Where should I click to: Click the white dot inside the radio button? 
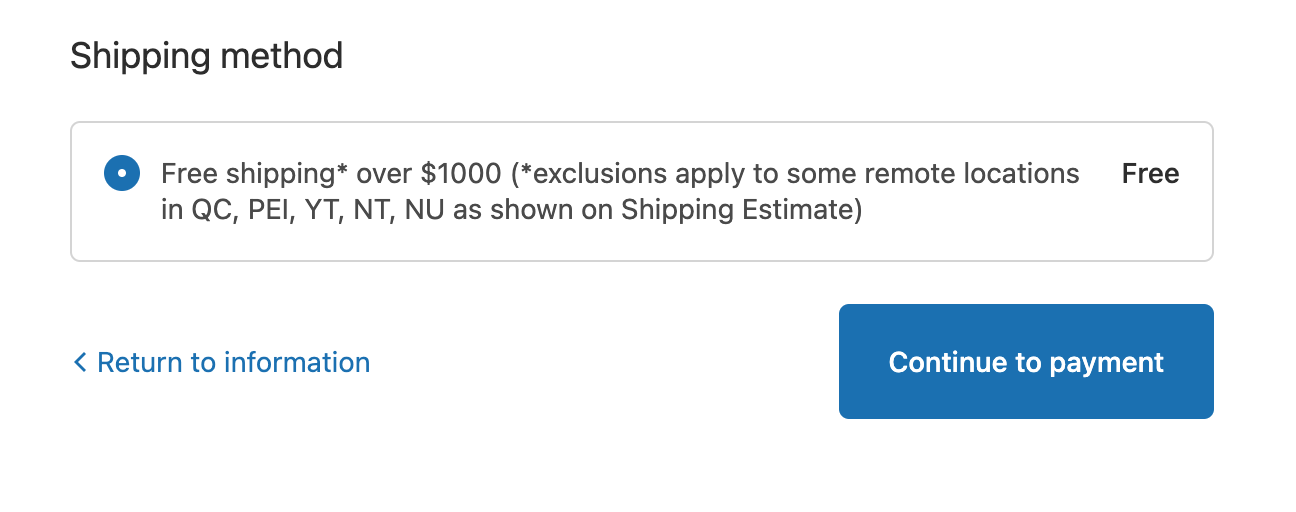pos(121,173)
